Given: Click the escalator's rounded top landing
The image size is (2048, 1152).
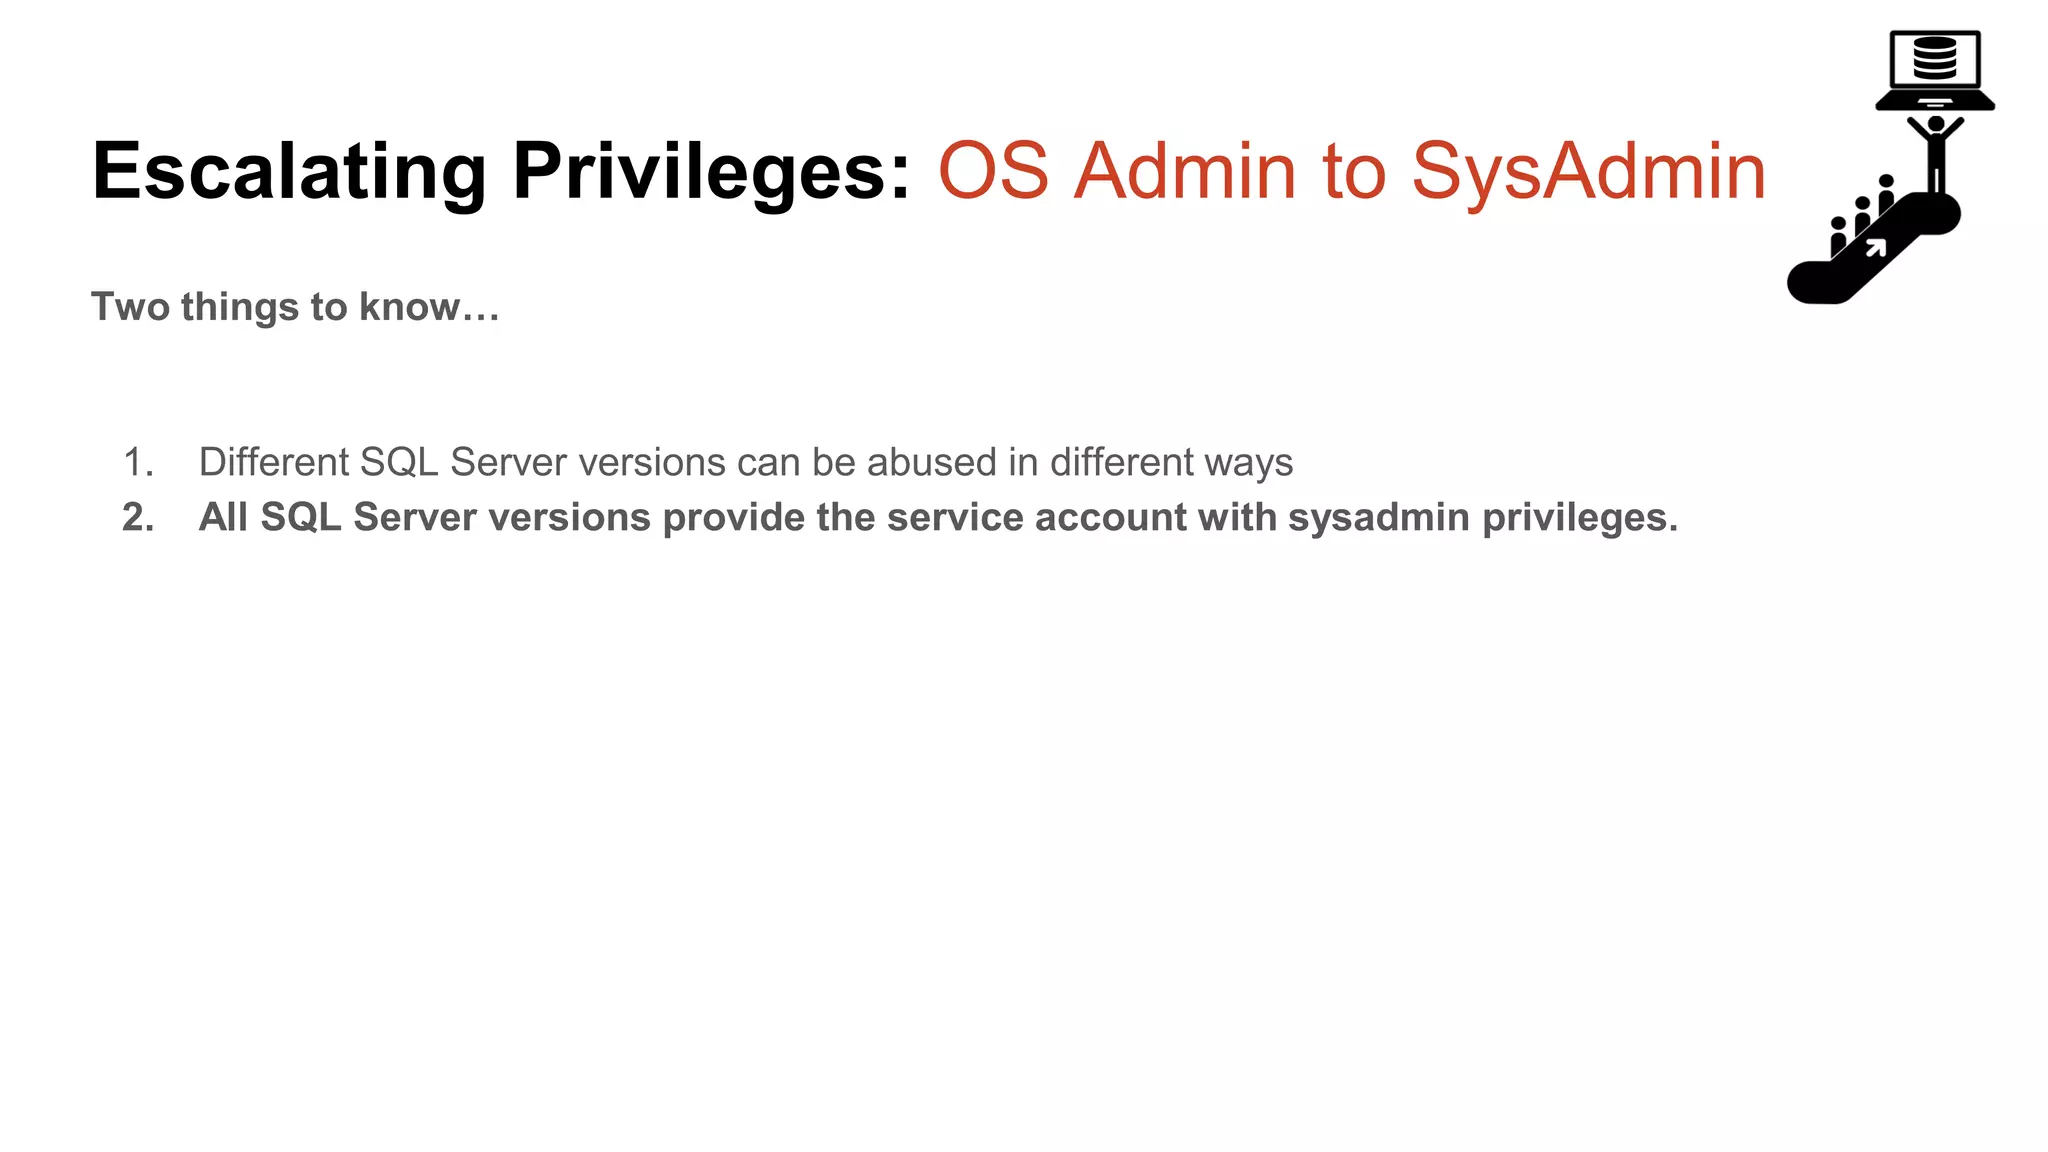Looking at the screenshot, I should point(1938,213).
